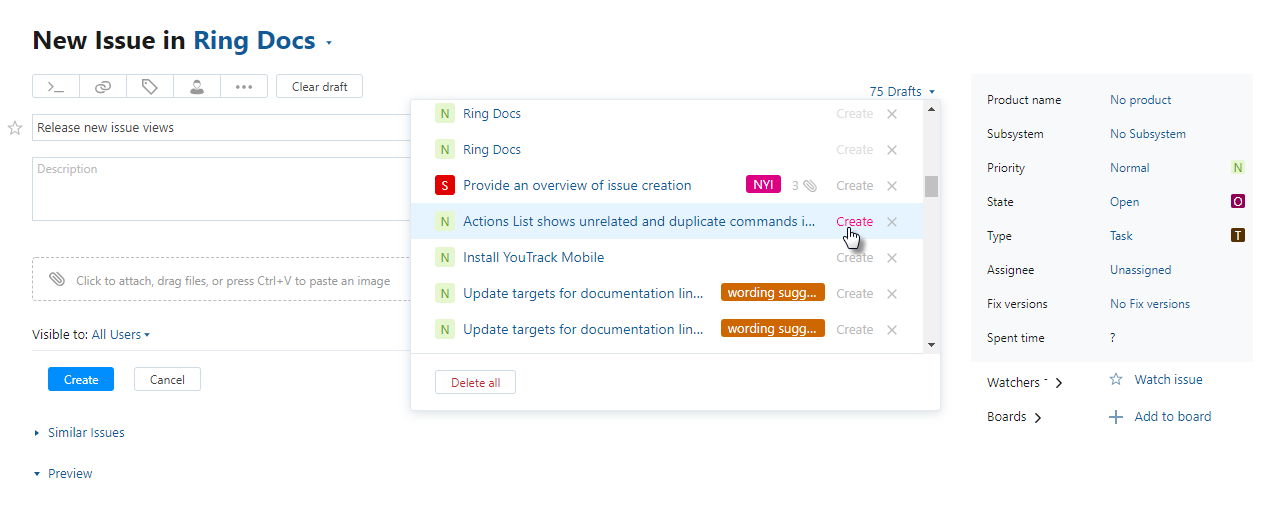The height and width of the screenshot is (523, 1285).
Task: Expand the Similar Issues section
Action: (x=79, y=433)
